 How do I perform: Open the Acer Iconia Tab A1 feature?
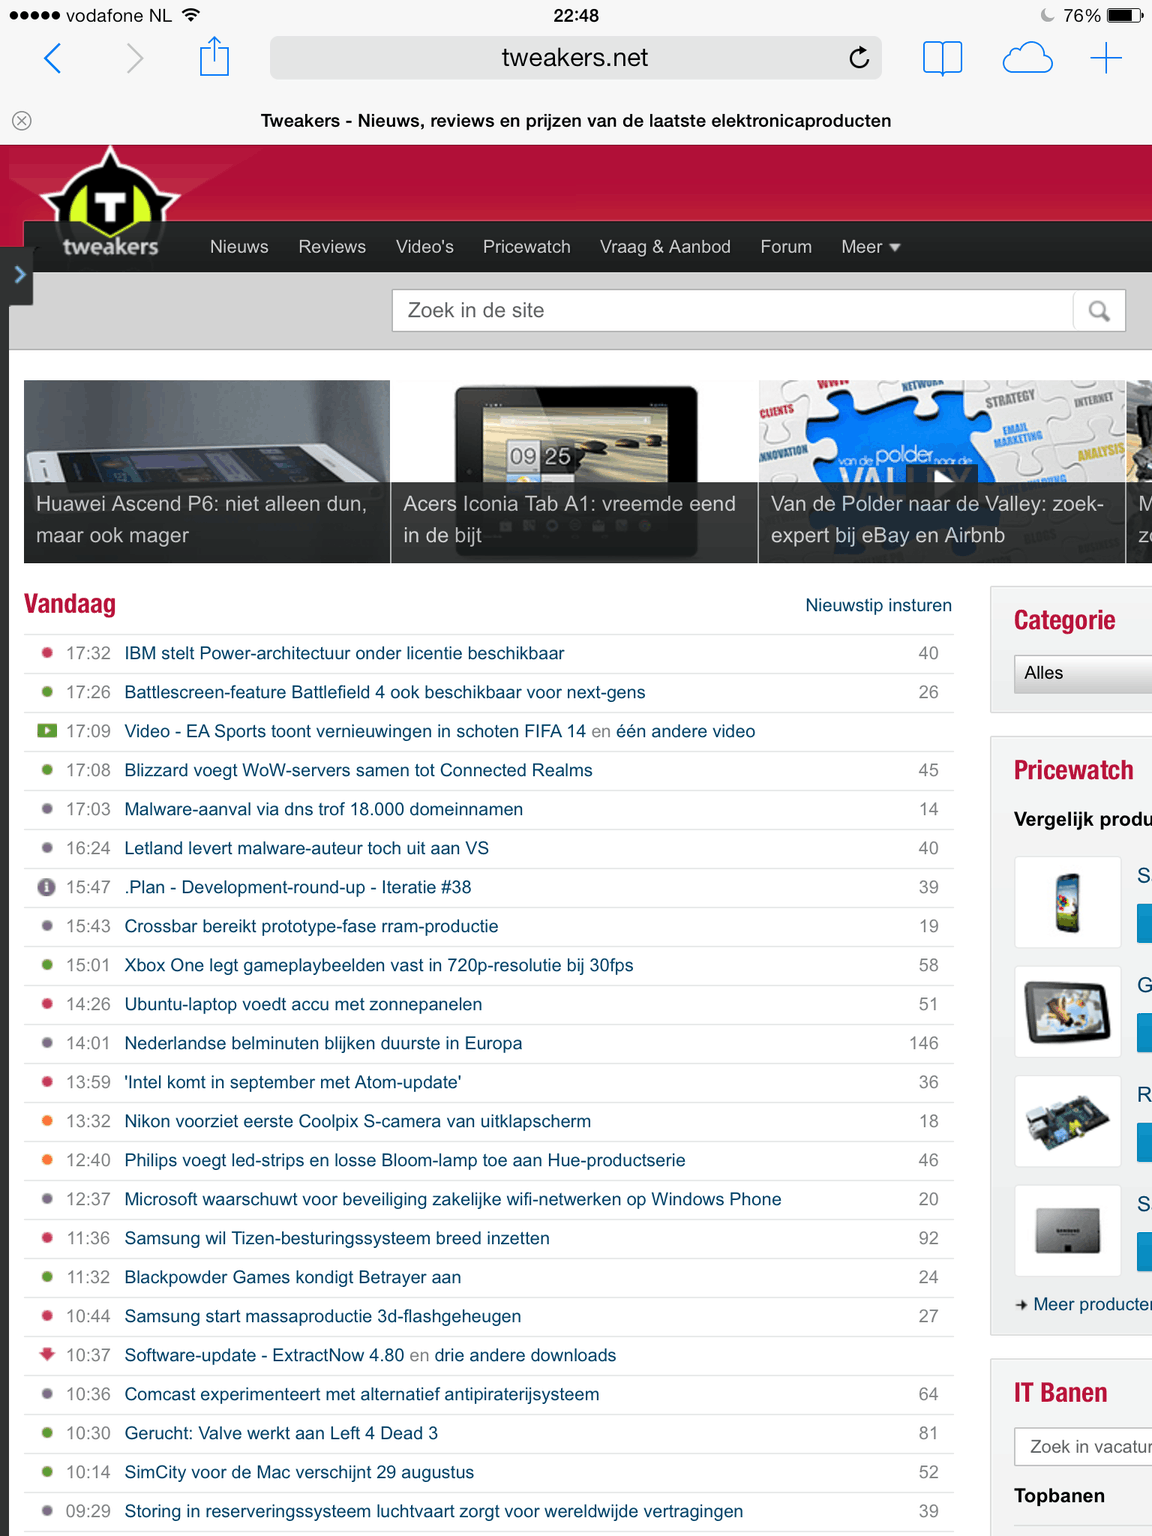click(x=574, y=471)
